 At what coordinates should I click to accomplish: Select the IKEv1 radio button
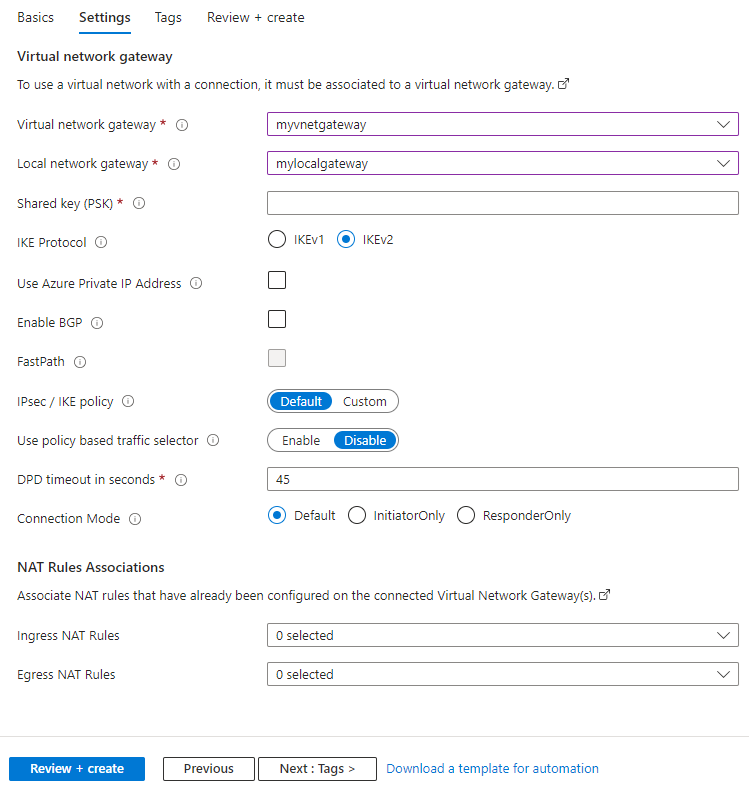[277, 240]
